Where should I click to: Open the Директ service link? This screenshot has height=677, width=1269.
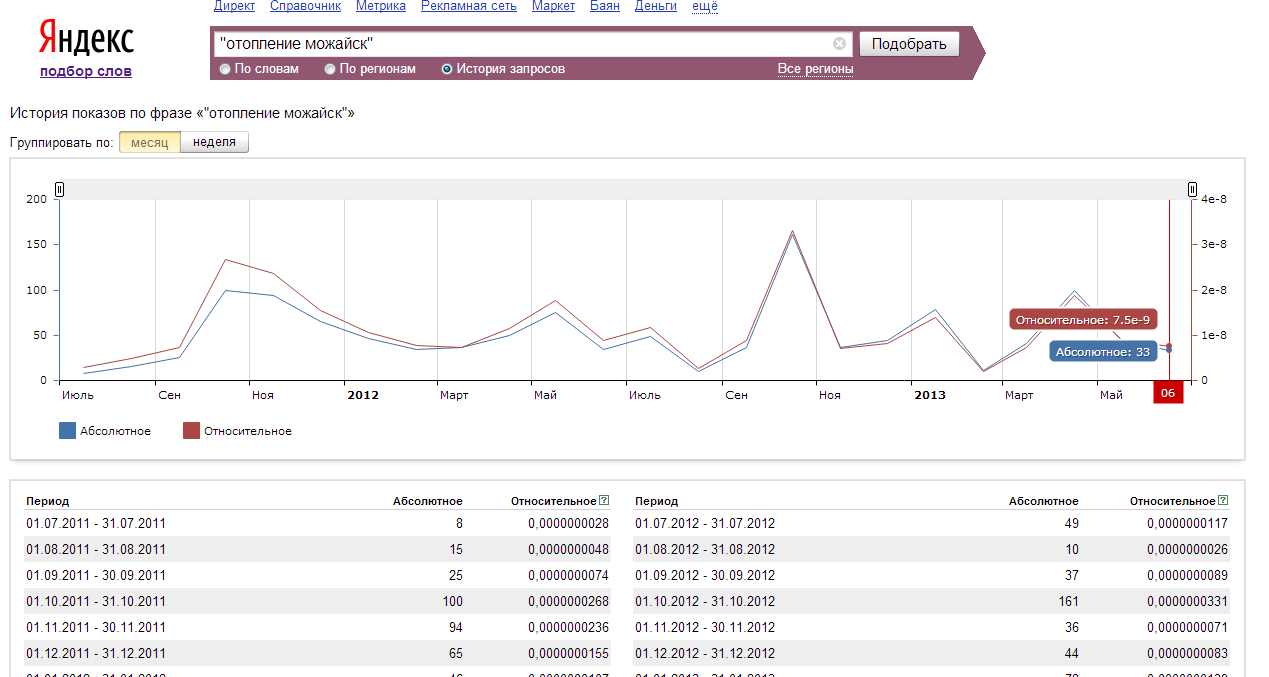(234, 6)
